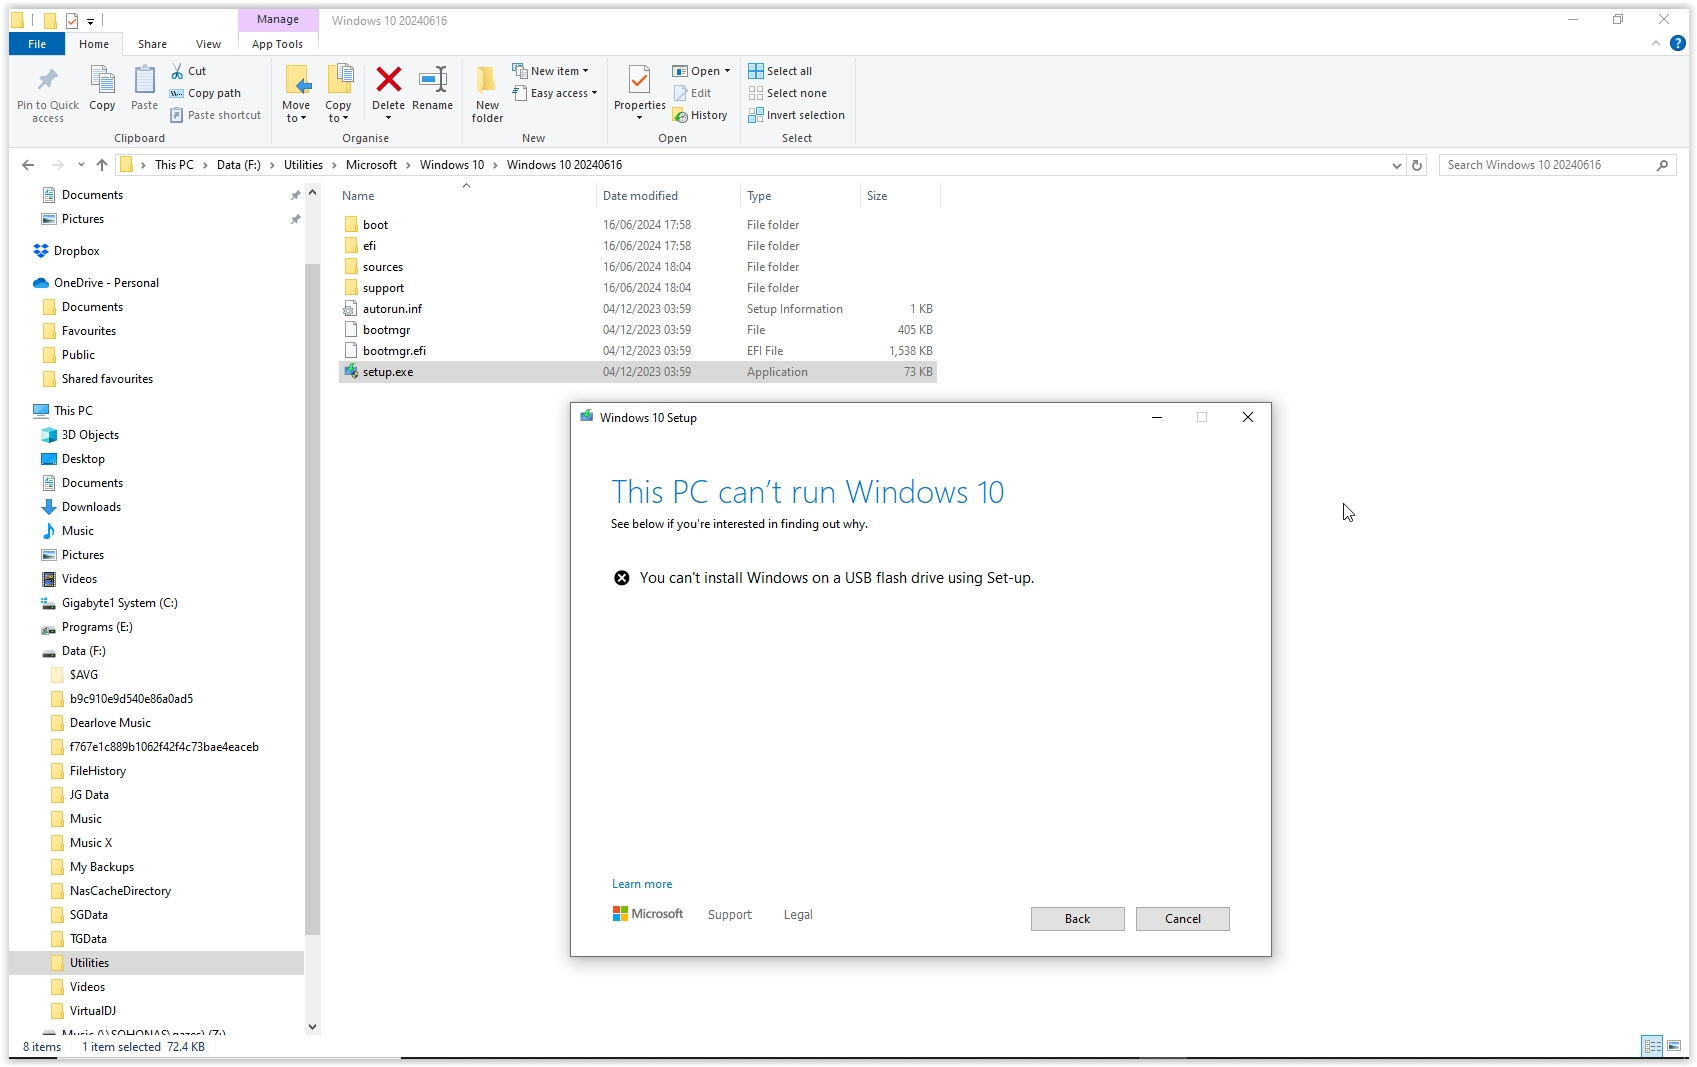This screenshot has width=1697, height=1067.
Task: Click the blue Help question mark icon
Action: pos(1678,43)
